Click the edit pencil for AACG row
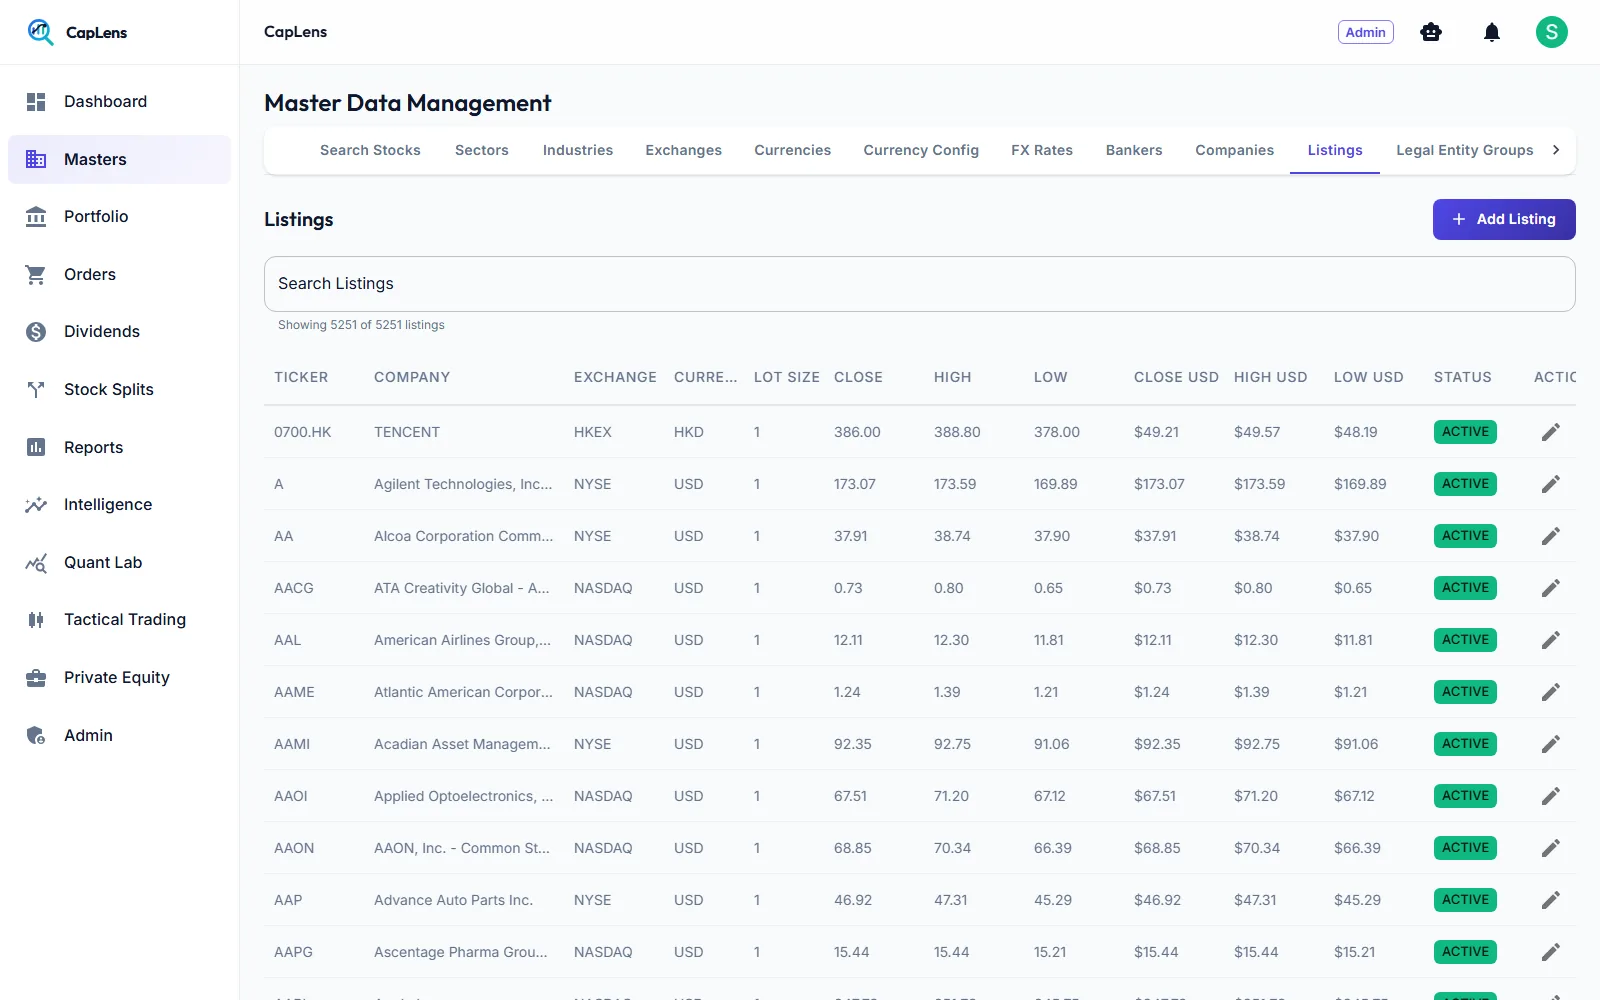This screenshot has width=1600, height=1000. [x=1551, y=588]
